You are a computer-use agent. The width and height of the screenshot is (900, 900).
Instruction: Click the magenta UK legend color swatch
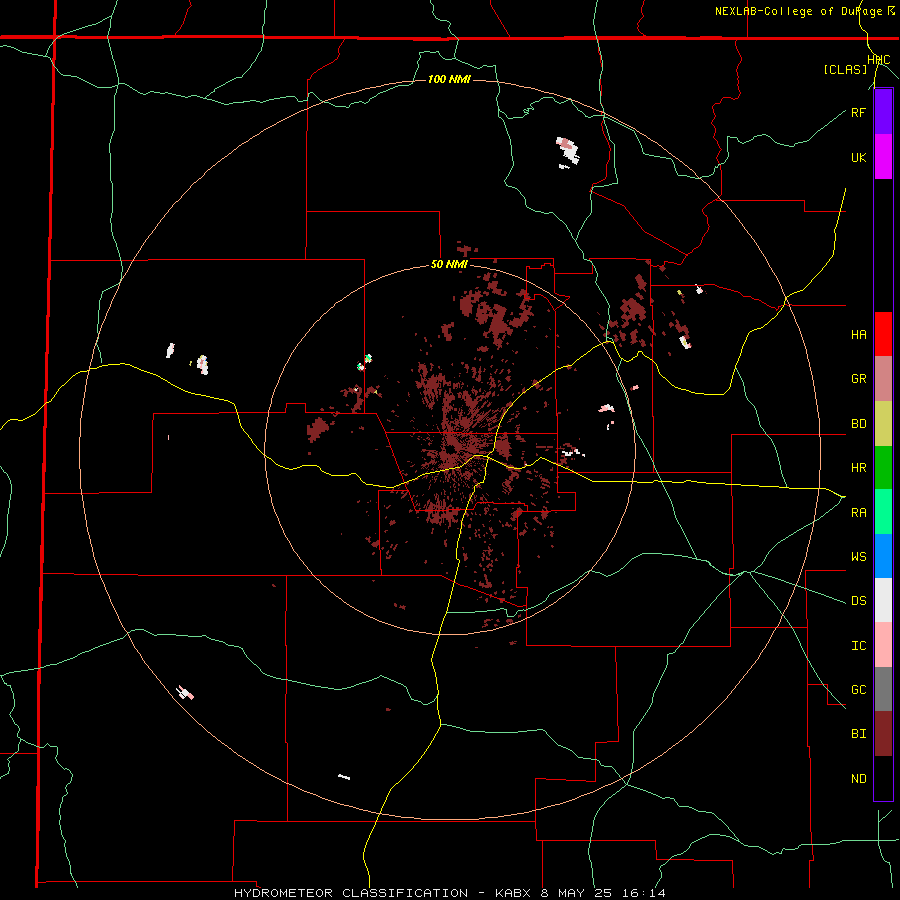883,157
